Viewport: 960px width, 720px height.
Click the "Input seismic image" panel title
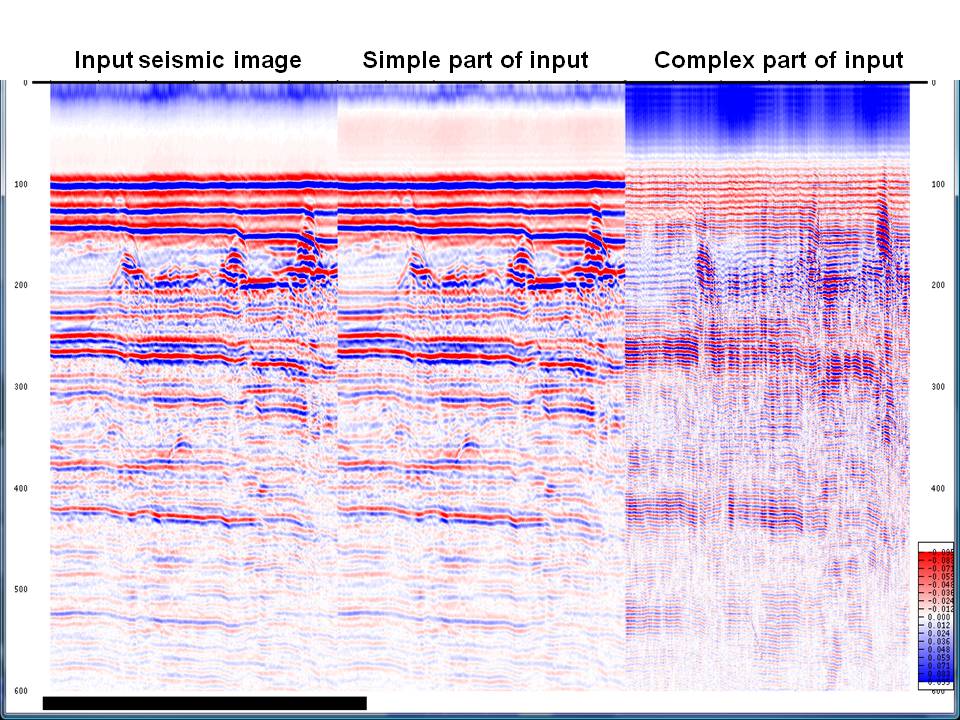[188, 60]
